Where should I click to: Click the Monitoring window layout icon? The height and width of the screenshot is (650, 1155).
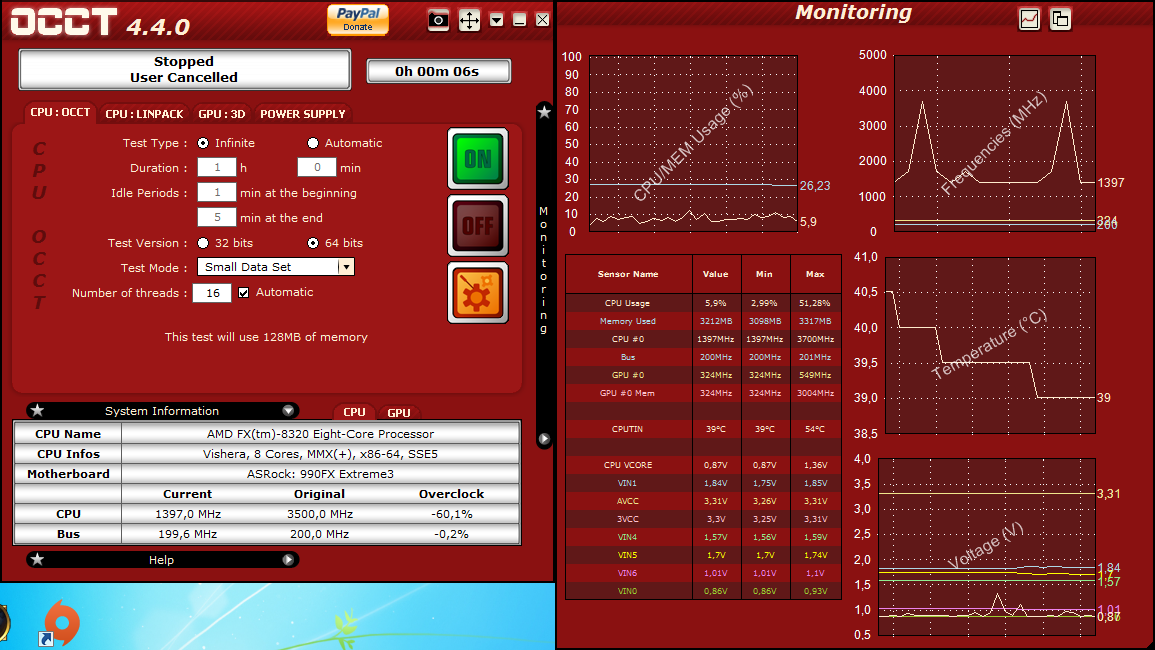(x=1060, y=19)
